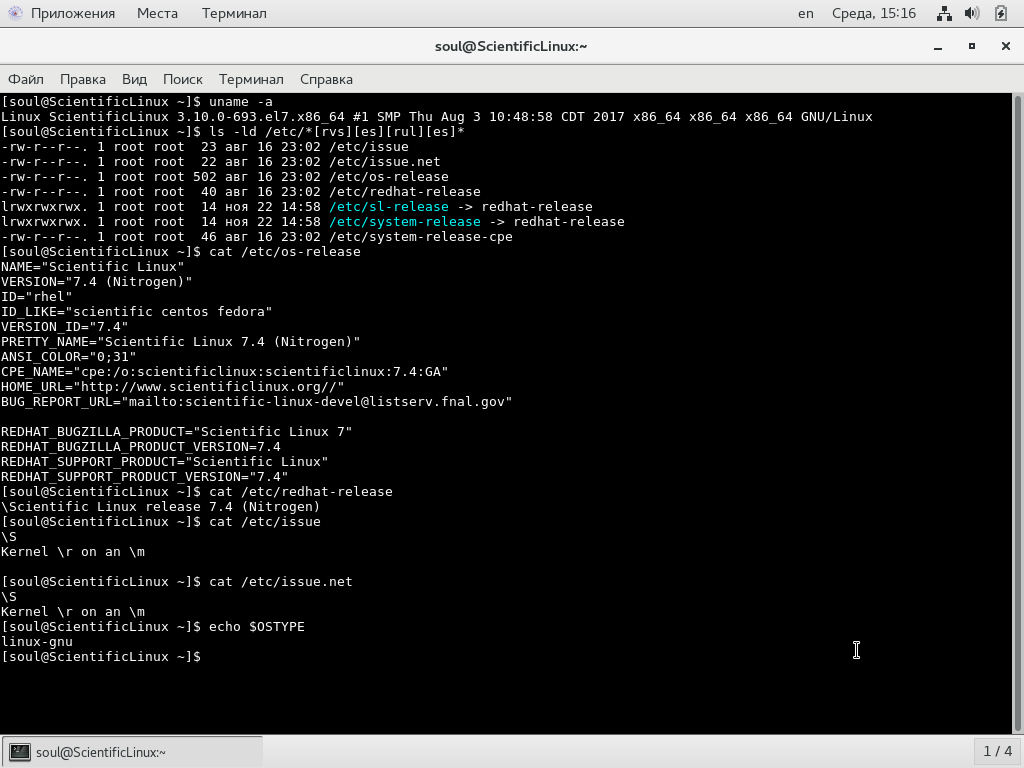Close the terminal window

tap(1006, 46)
